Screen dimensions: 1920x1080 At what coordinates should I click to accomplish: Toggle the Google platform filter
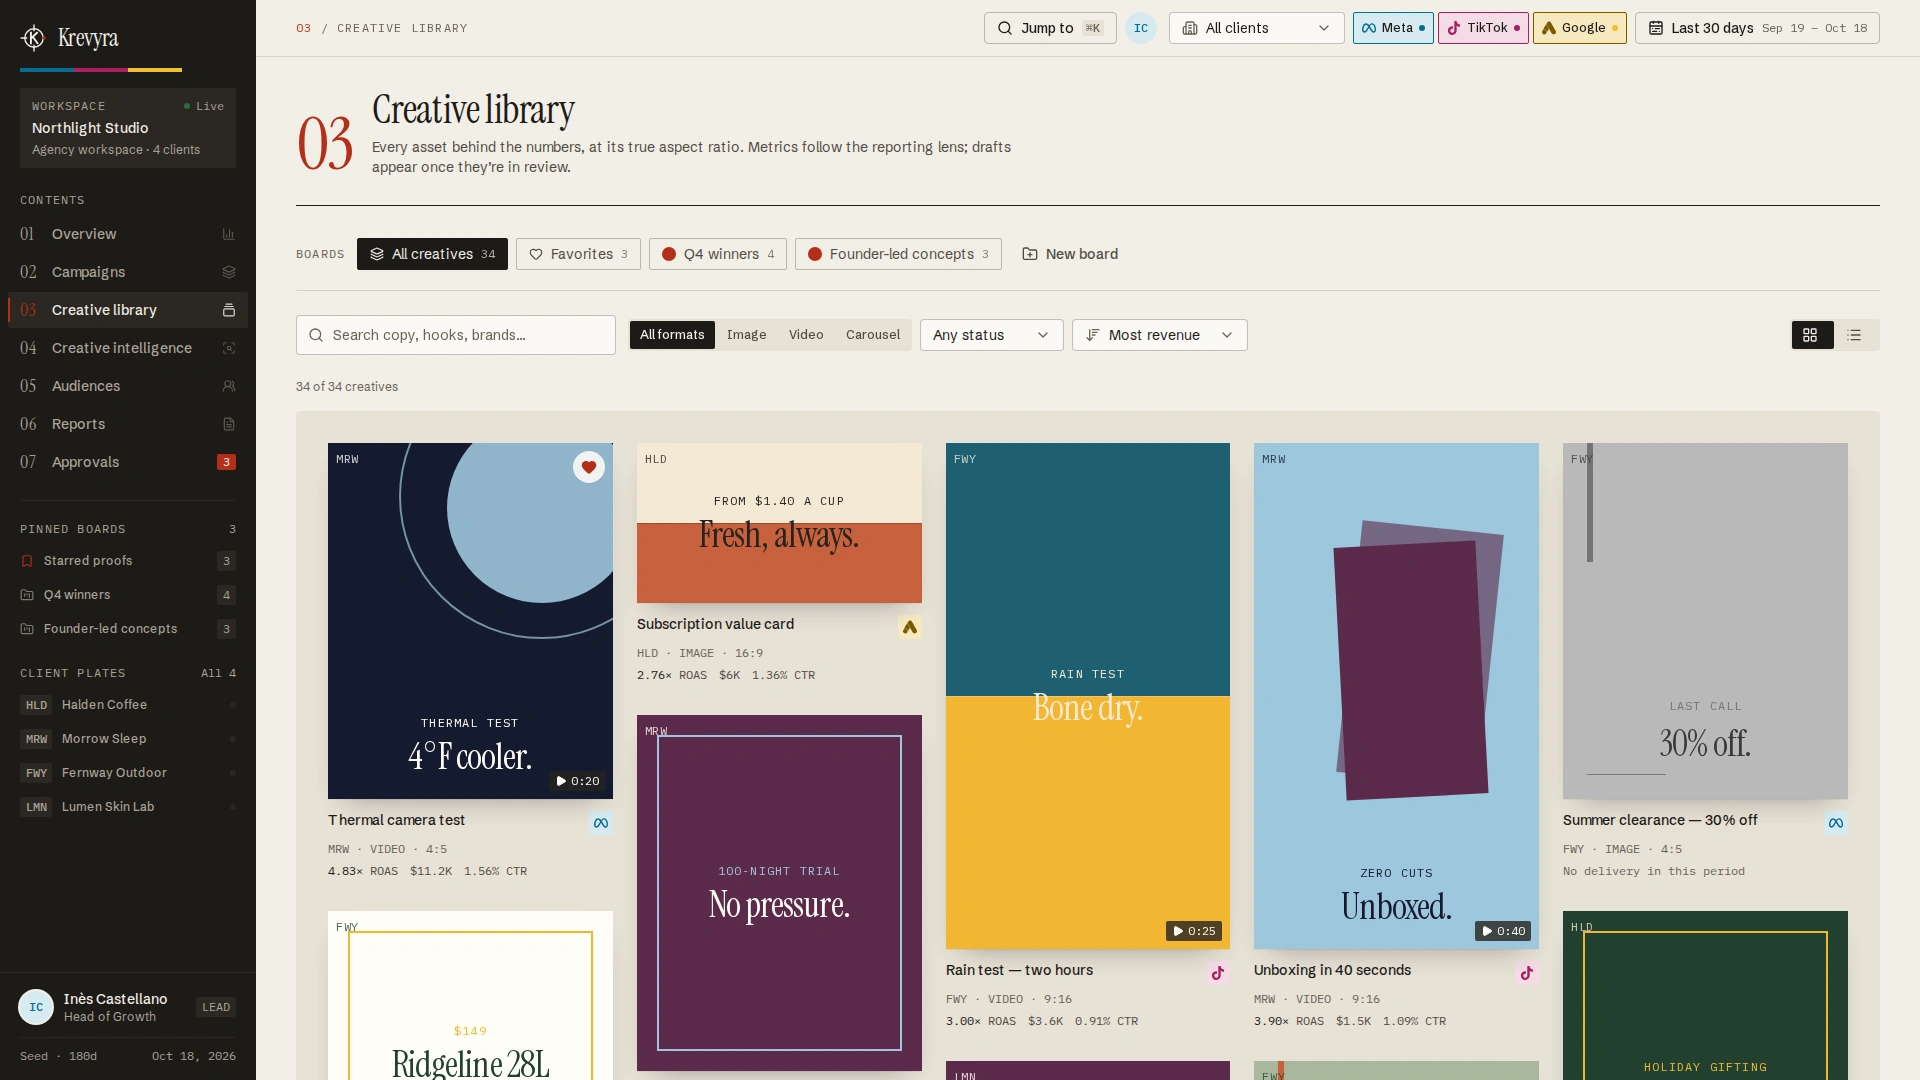(1579, 28)
